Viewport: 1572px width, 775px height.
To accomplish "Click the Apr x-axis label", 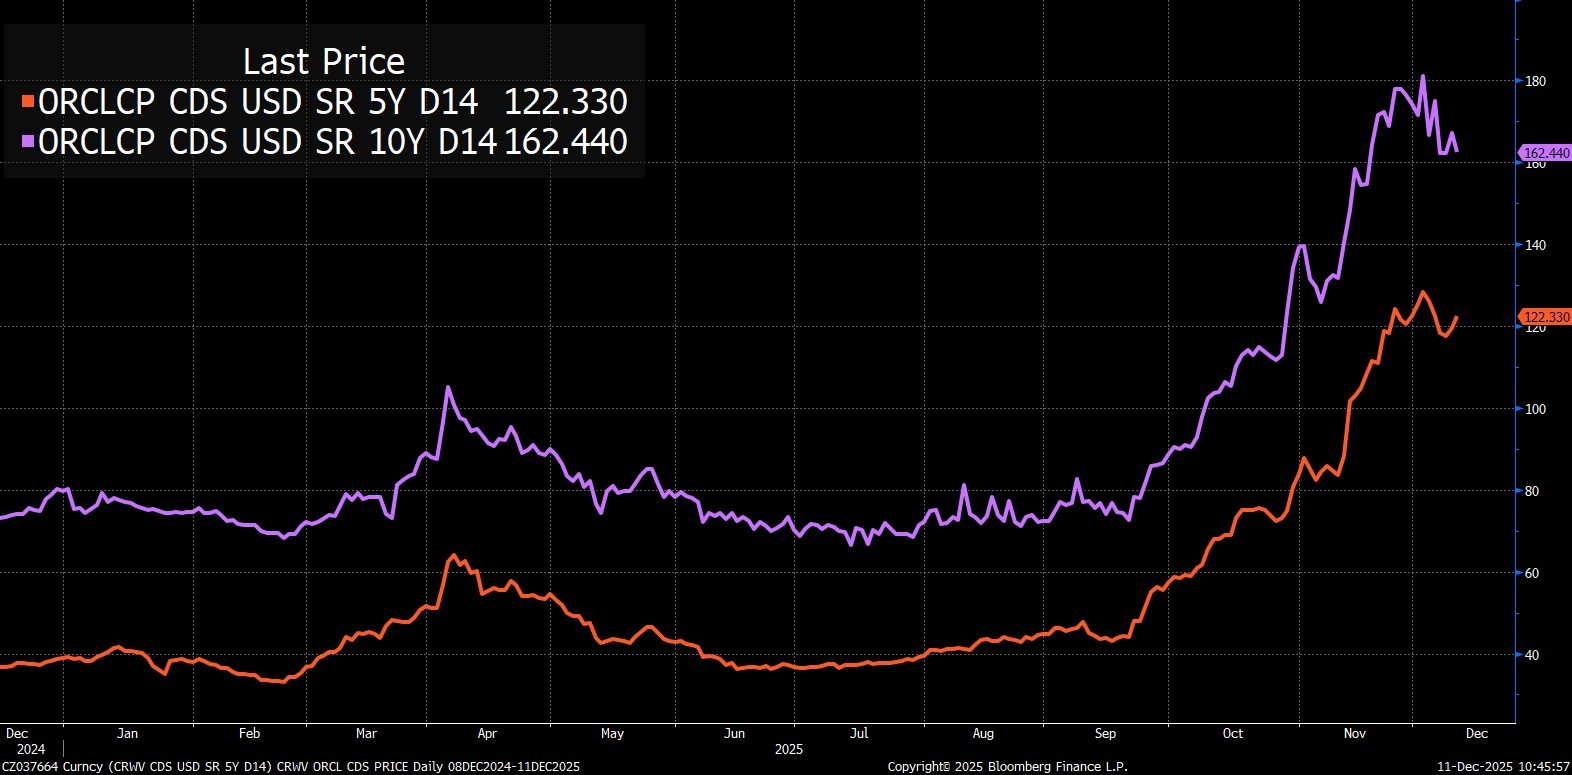I will pos(487,733).
